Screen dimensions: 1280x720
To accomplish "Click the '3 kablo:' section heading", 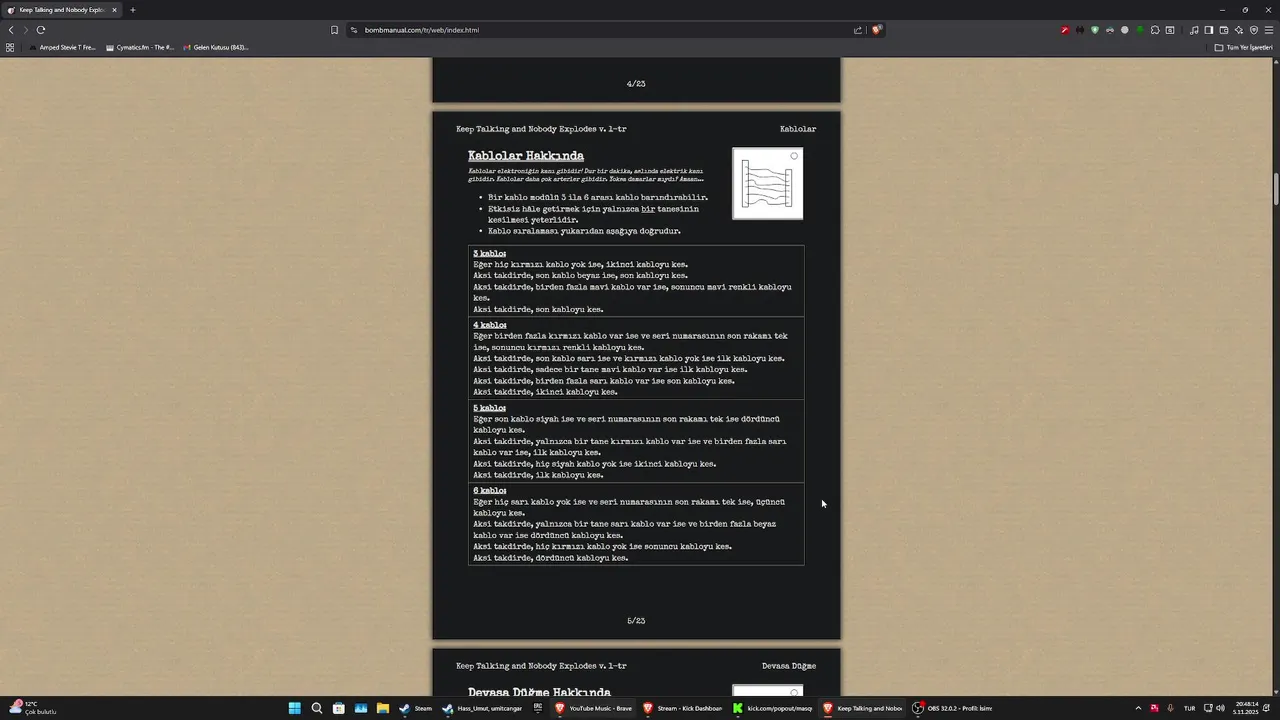I will (490, 253).
